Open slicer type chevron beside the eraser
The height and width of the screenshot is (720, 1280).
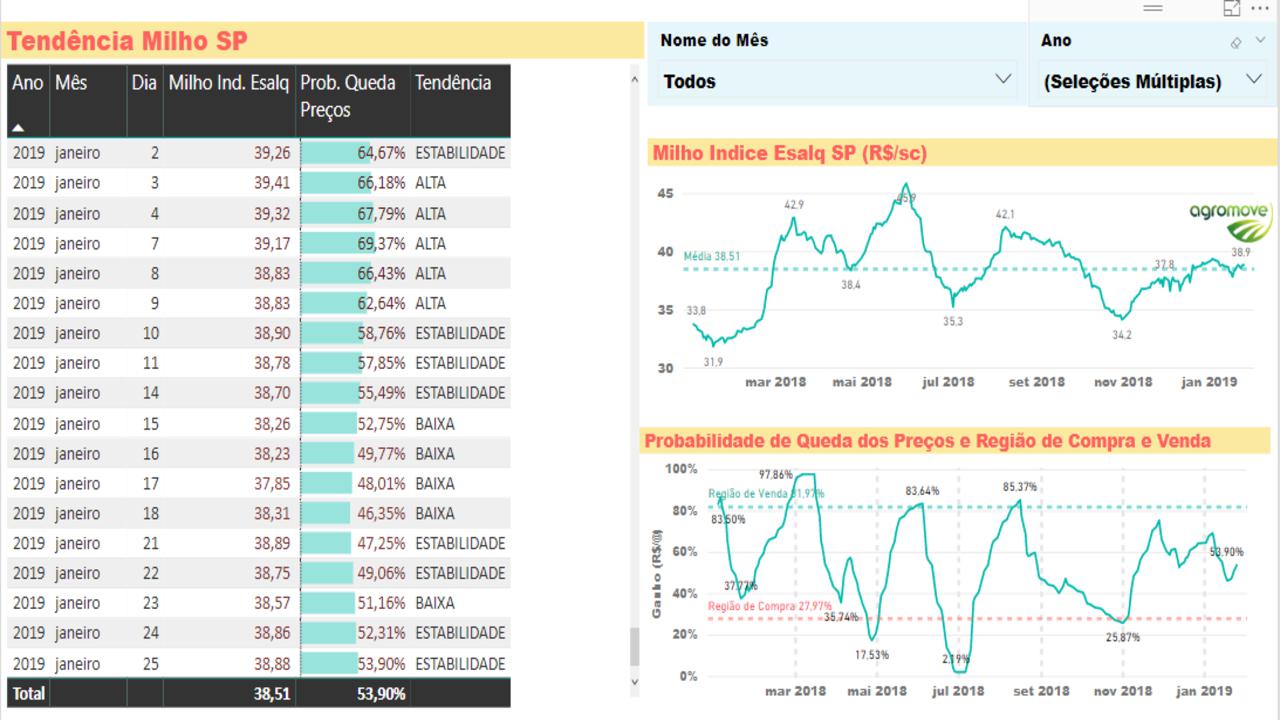(1260, 41)
